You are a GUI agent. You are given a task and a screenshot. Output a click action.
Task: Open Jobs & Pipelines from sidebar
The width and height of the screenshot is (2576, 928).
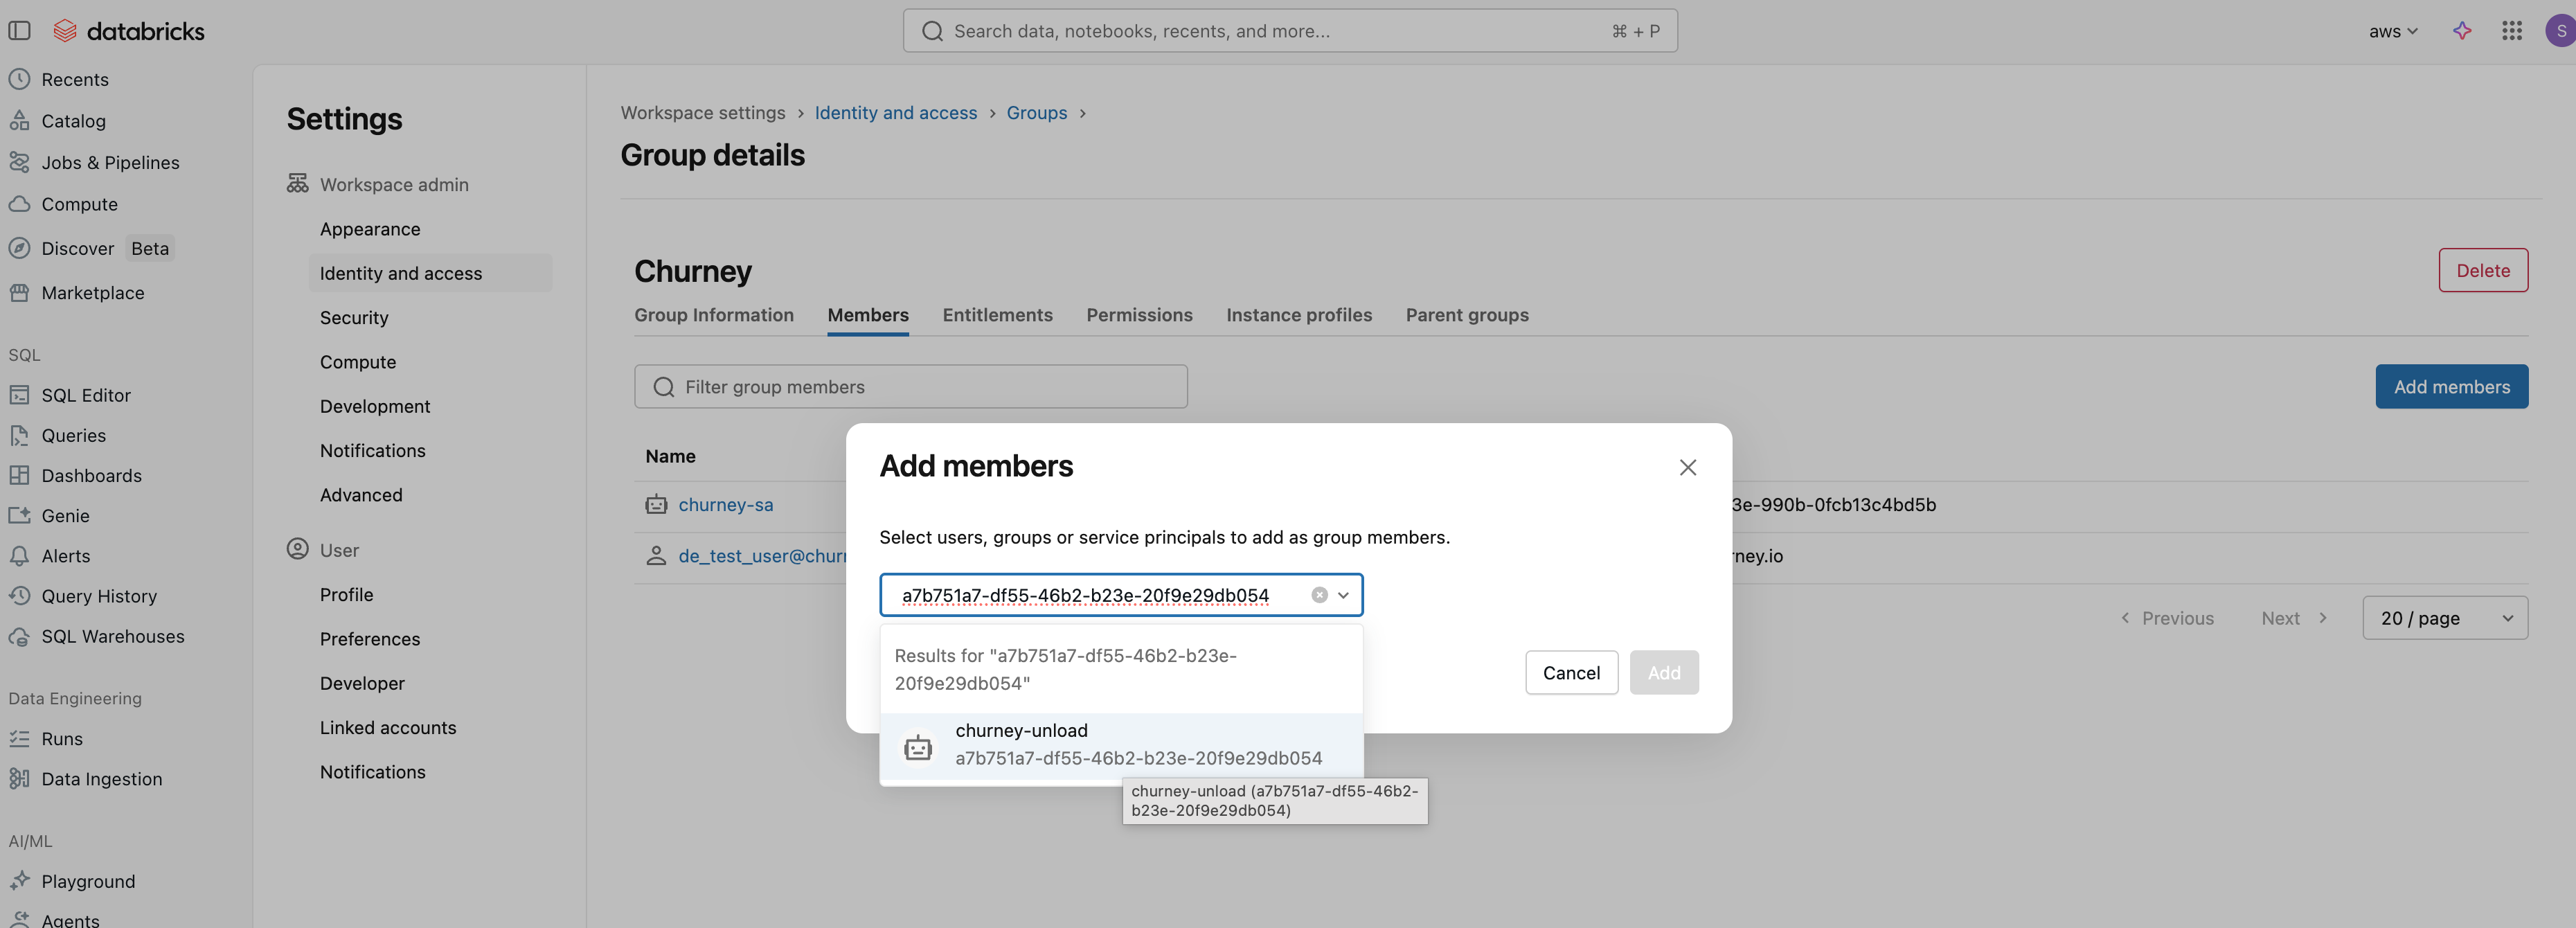(x=110, y=162)
